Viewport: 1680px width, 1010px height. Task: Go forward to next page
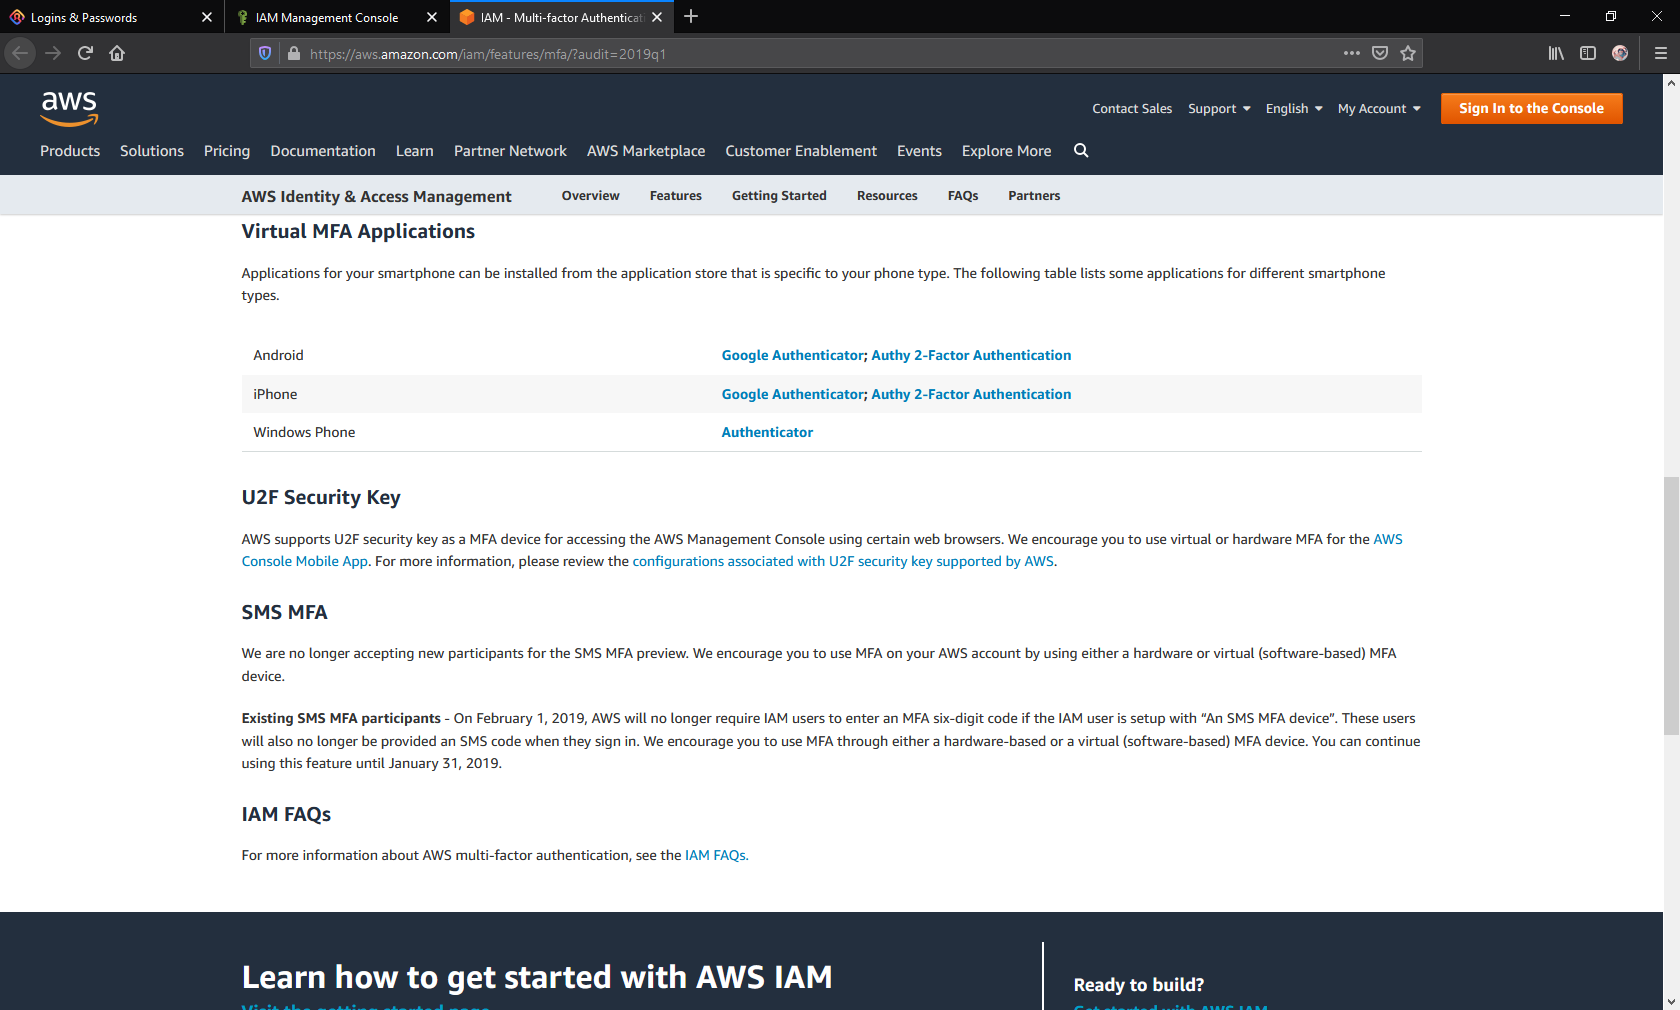click(53, 53)
